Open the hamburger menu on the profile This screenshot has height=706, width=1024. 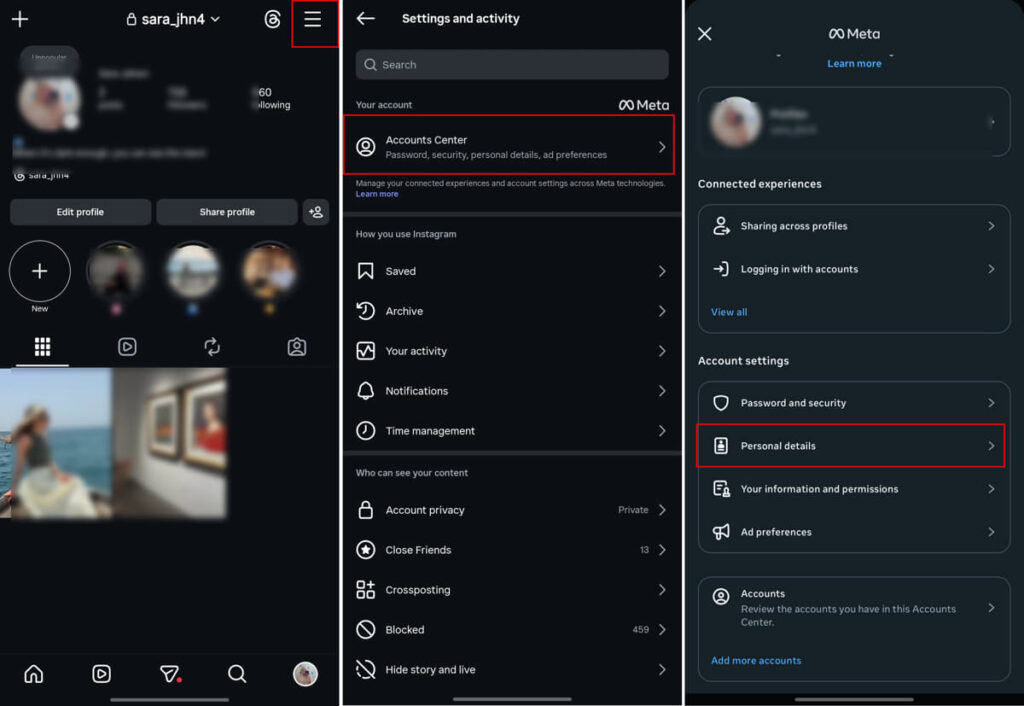coord(313,19)
